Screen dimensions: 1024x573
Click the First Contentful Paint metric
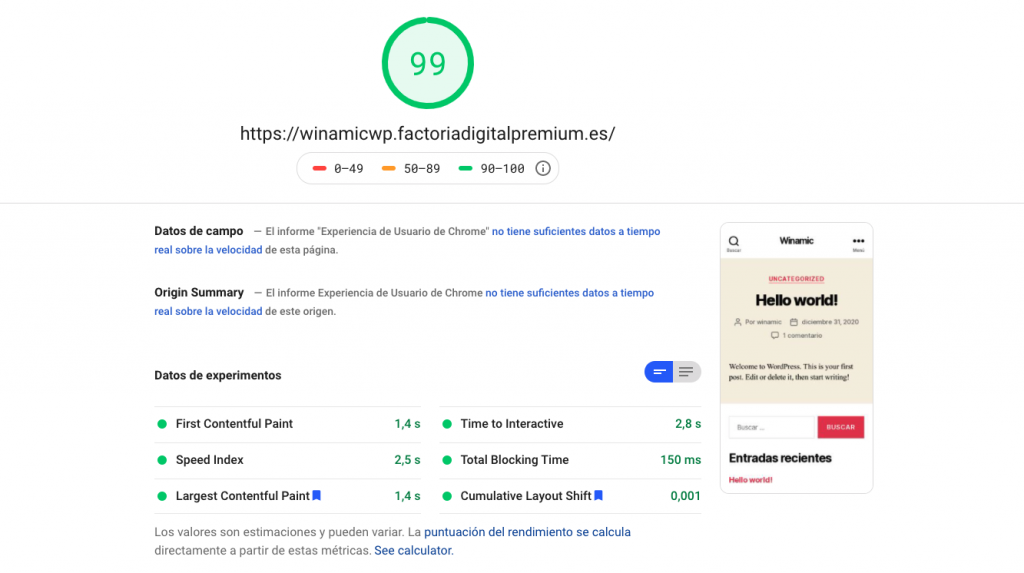tap(287, 424)
